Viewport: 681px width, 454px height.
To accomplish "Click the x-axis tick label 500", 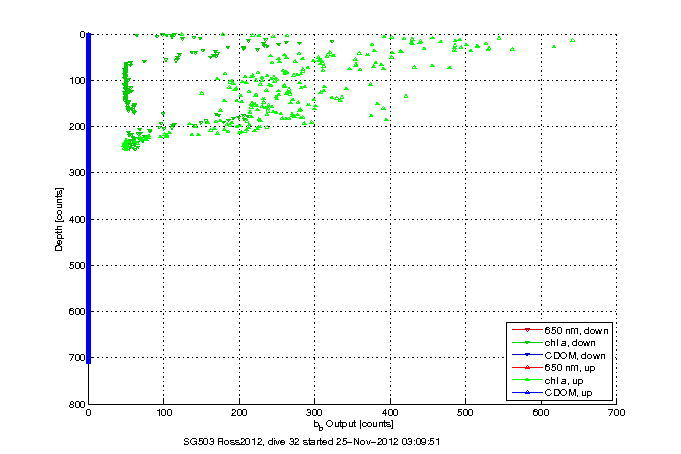I will point(465,413).
